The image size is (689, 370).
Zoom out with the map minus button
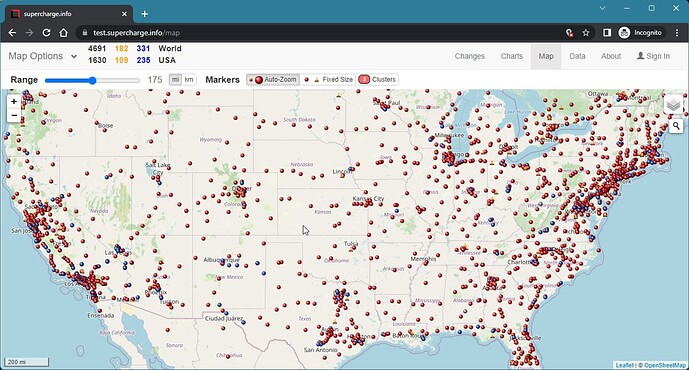14,115
